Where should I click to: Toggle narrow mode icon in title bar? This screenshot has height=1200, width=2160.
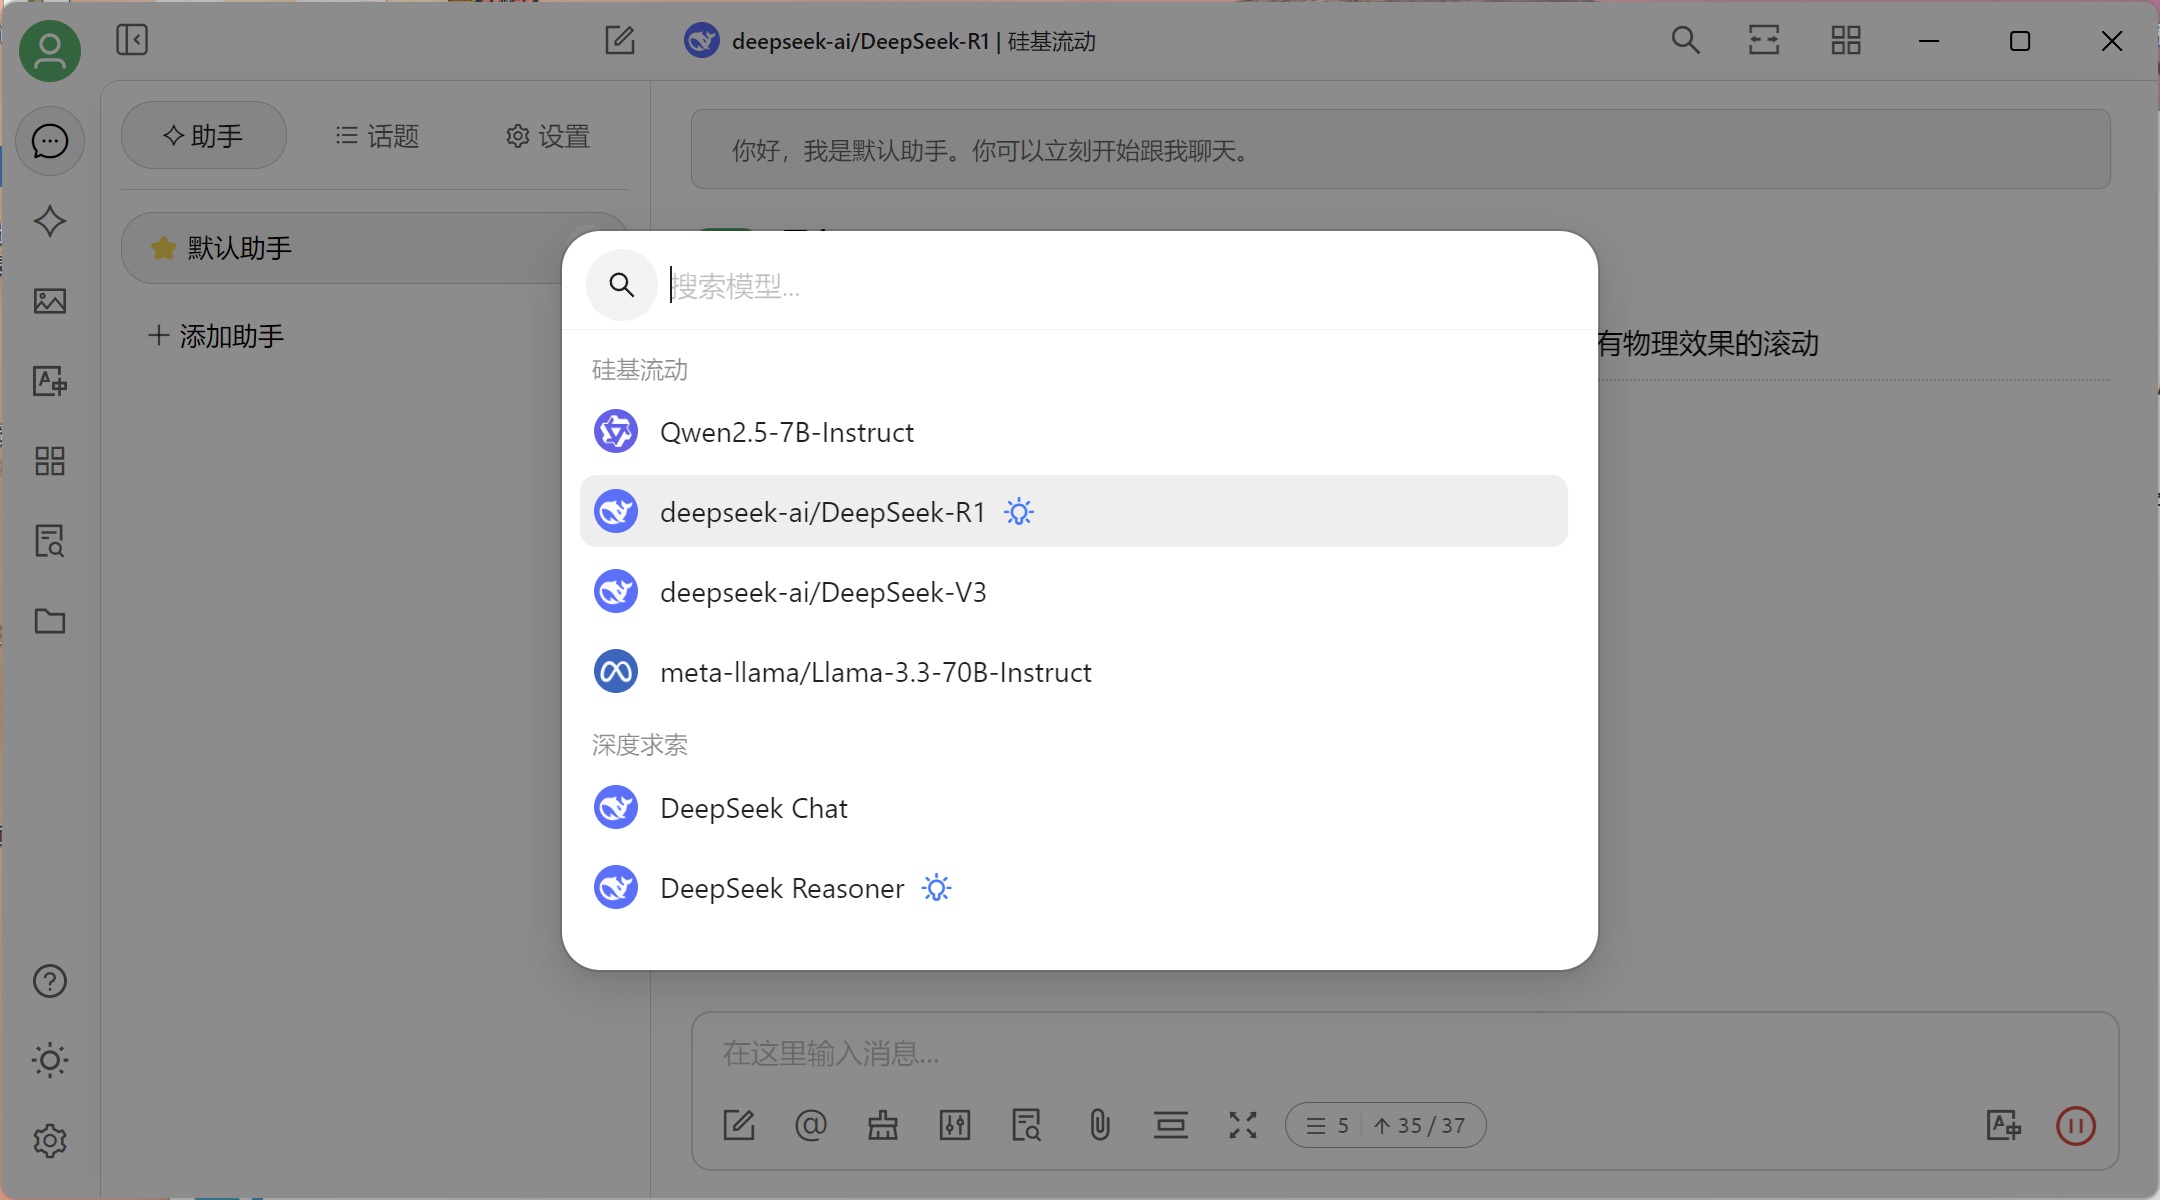pyautogui.click(x=1764, y=40)
